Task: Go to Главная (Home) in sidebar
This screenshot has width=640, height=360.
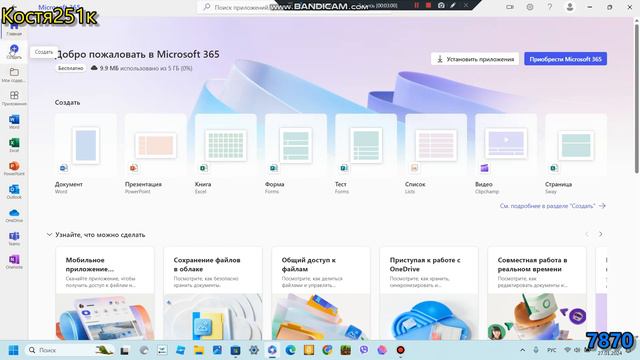Action: click(x=14, y=29)
